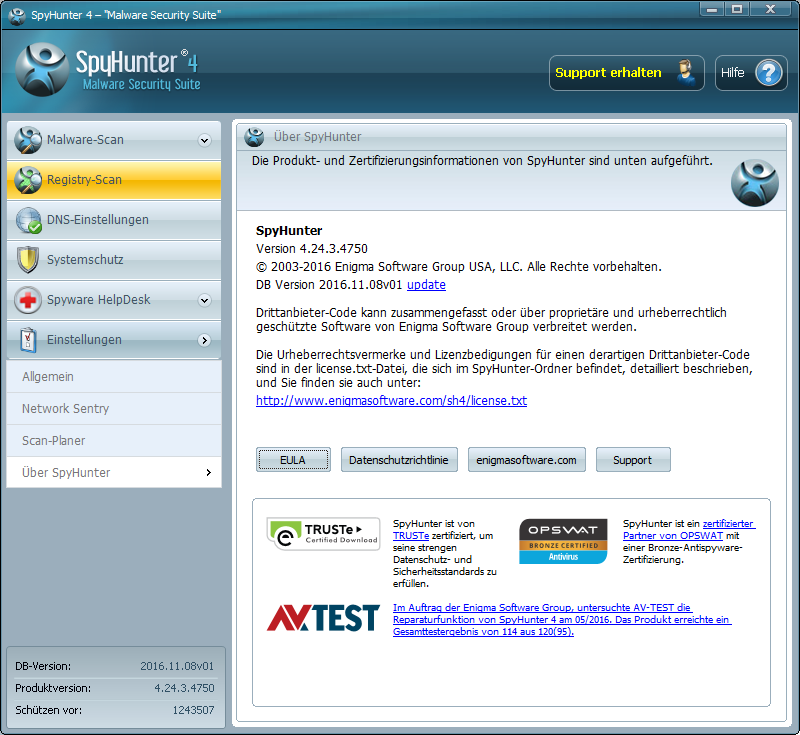Open the AV-TEST test result link
Screen dimensions: 800x735
[562, 619]
